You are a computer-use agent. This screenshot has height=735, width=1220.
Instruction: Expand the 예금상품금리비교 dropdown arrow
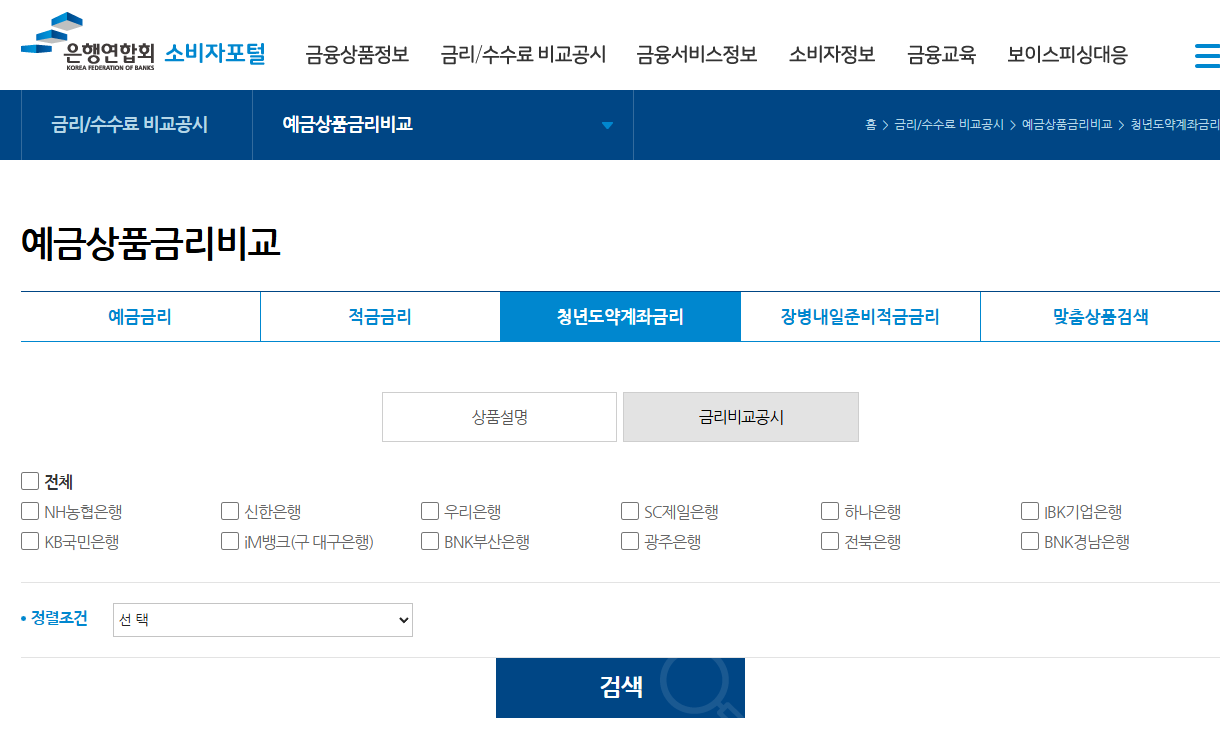tap(607, 125)
